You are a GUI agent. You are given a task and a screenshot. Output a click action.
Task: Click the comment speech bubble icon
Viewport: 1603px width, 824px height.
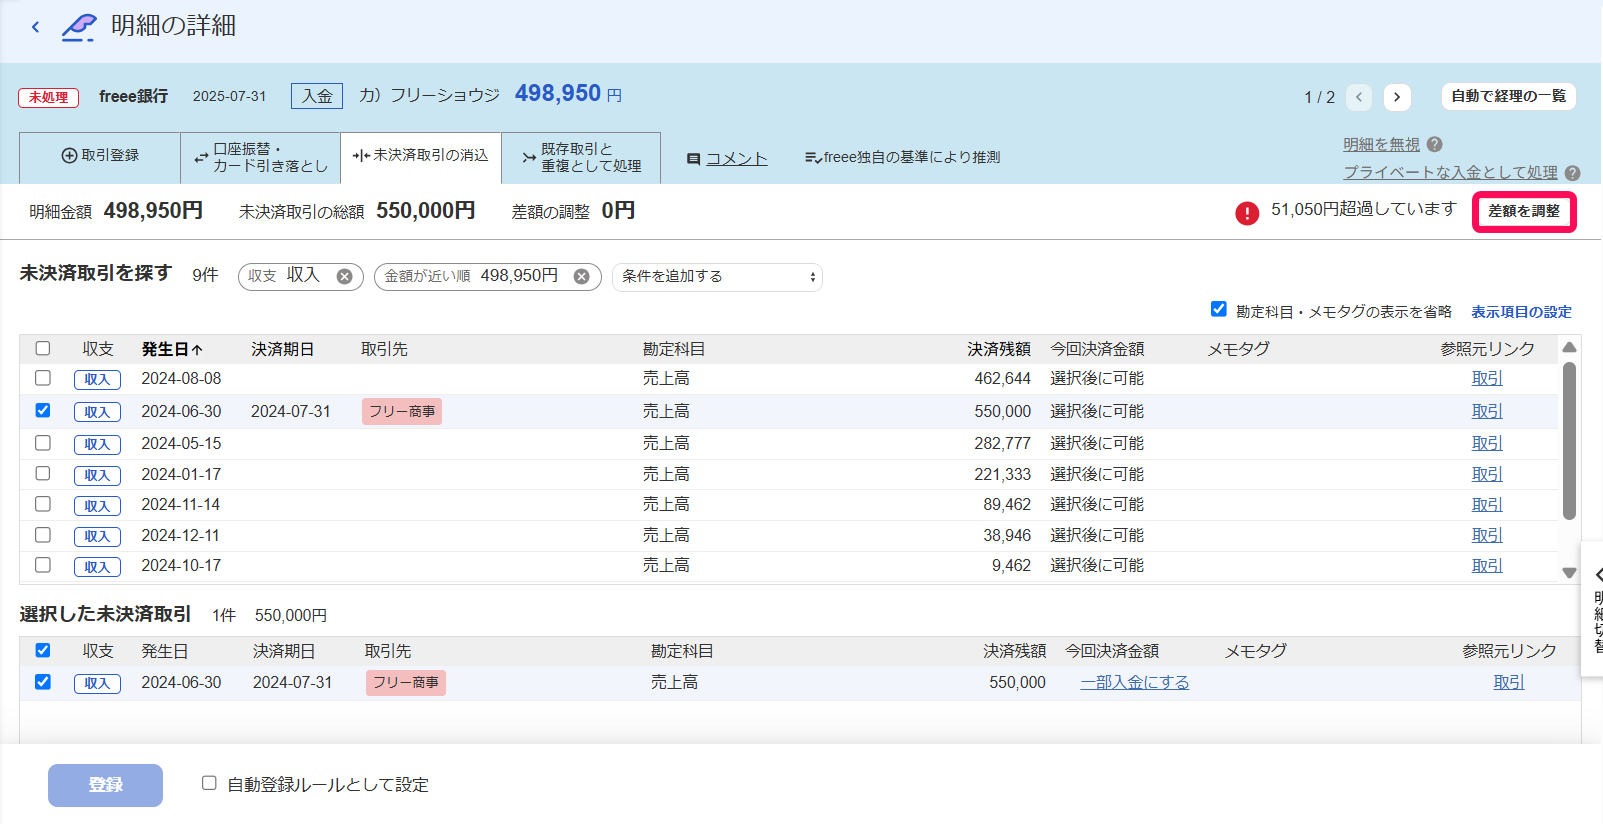pyautogui.click(x=693, y=159)
